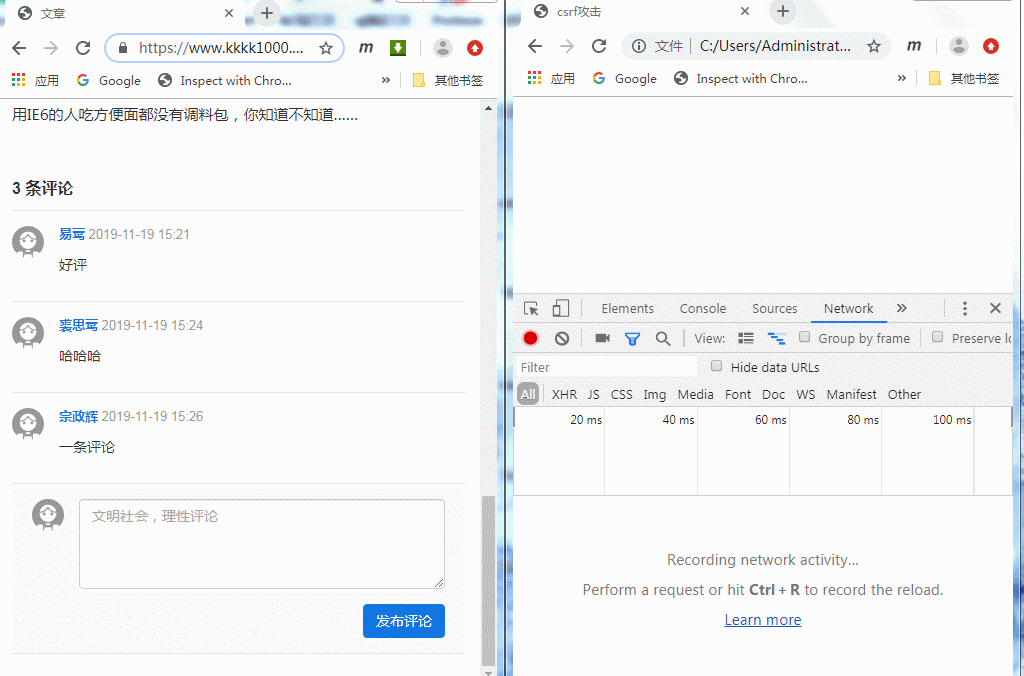Enable Hide data URLs checkbox

point(716,366)
